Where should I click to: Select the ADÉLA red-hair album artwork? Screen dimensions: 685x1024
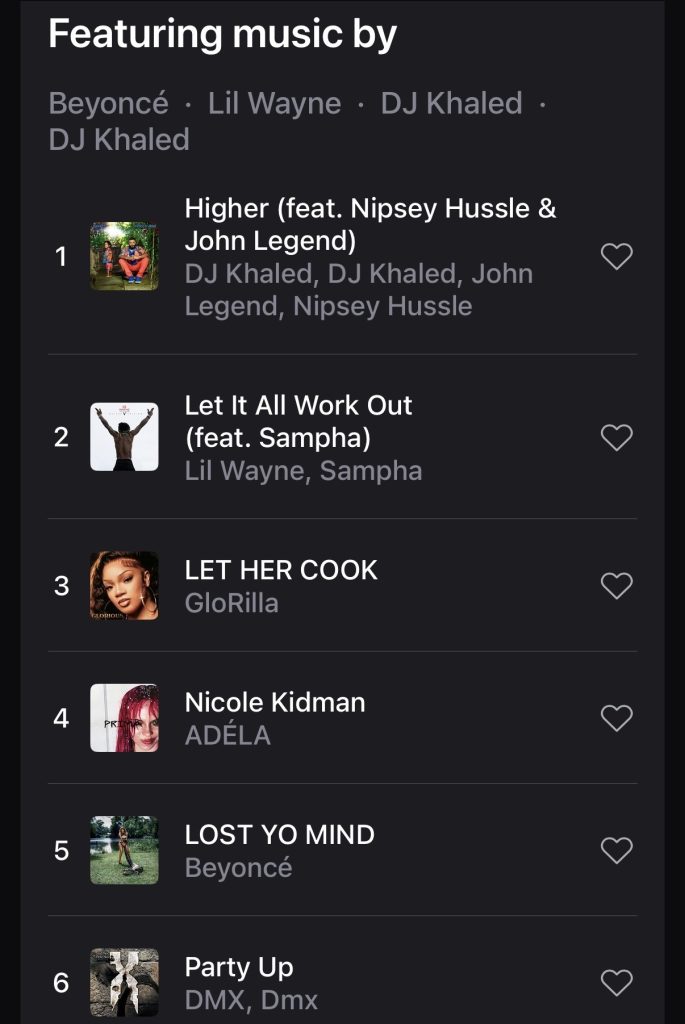[124, 718]
